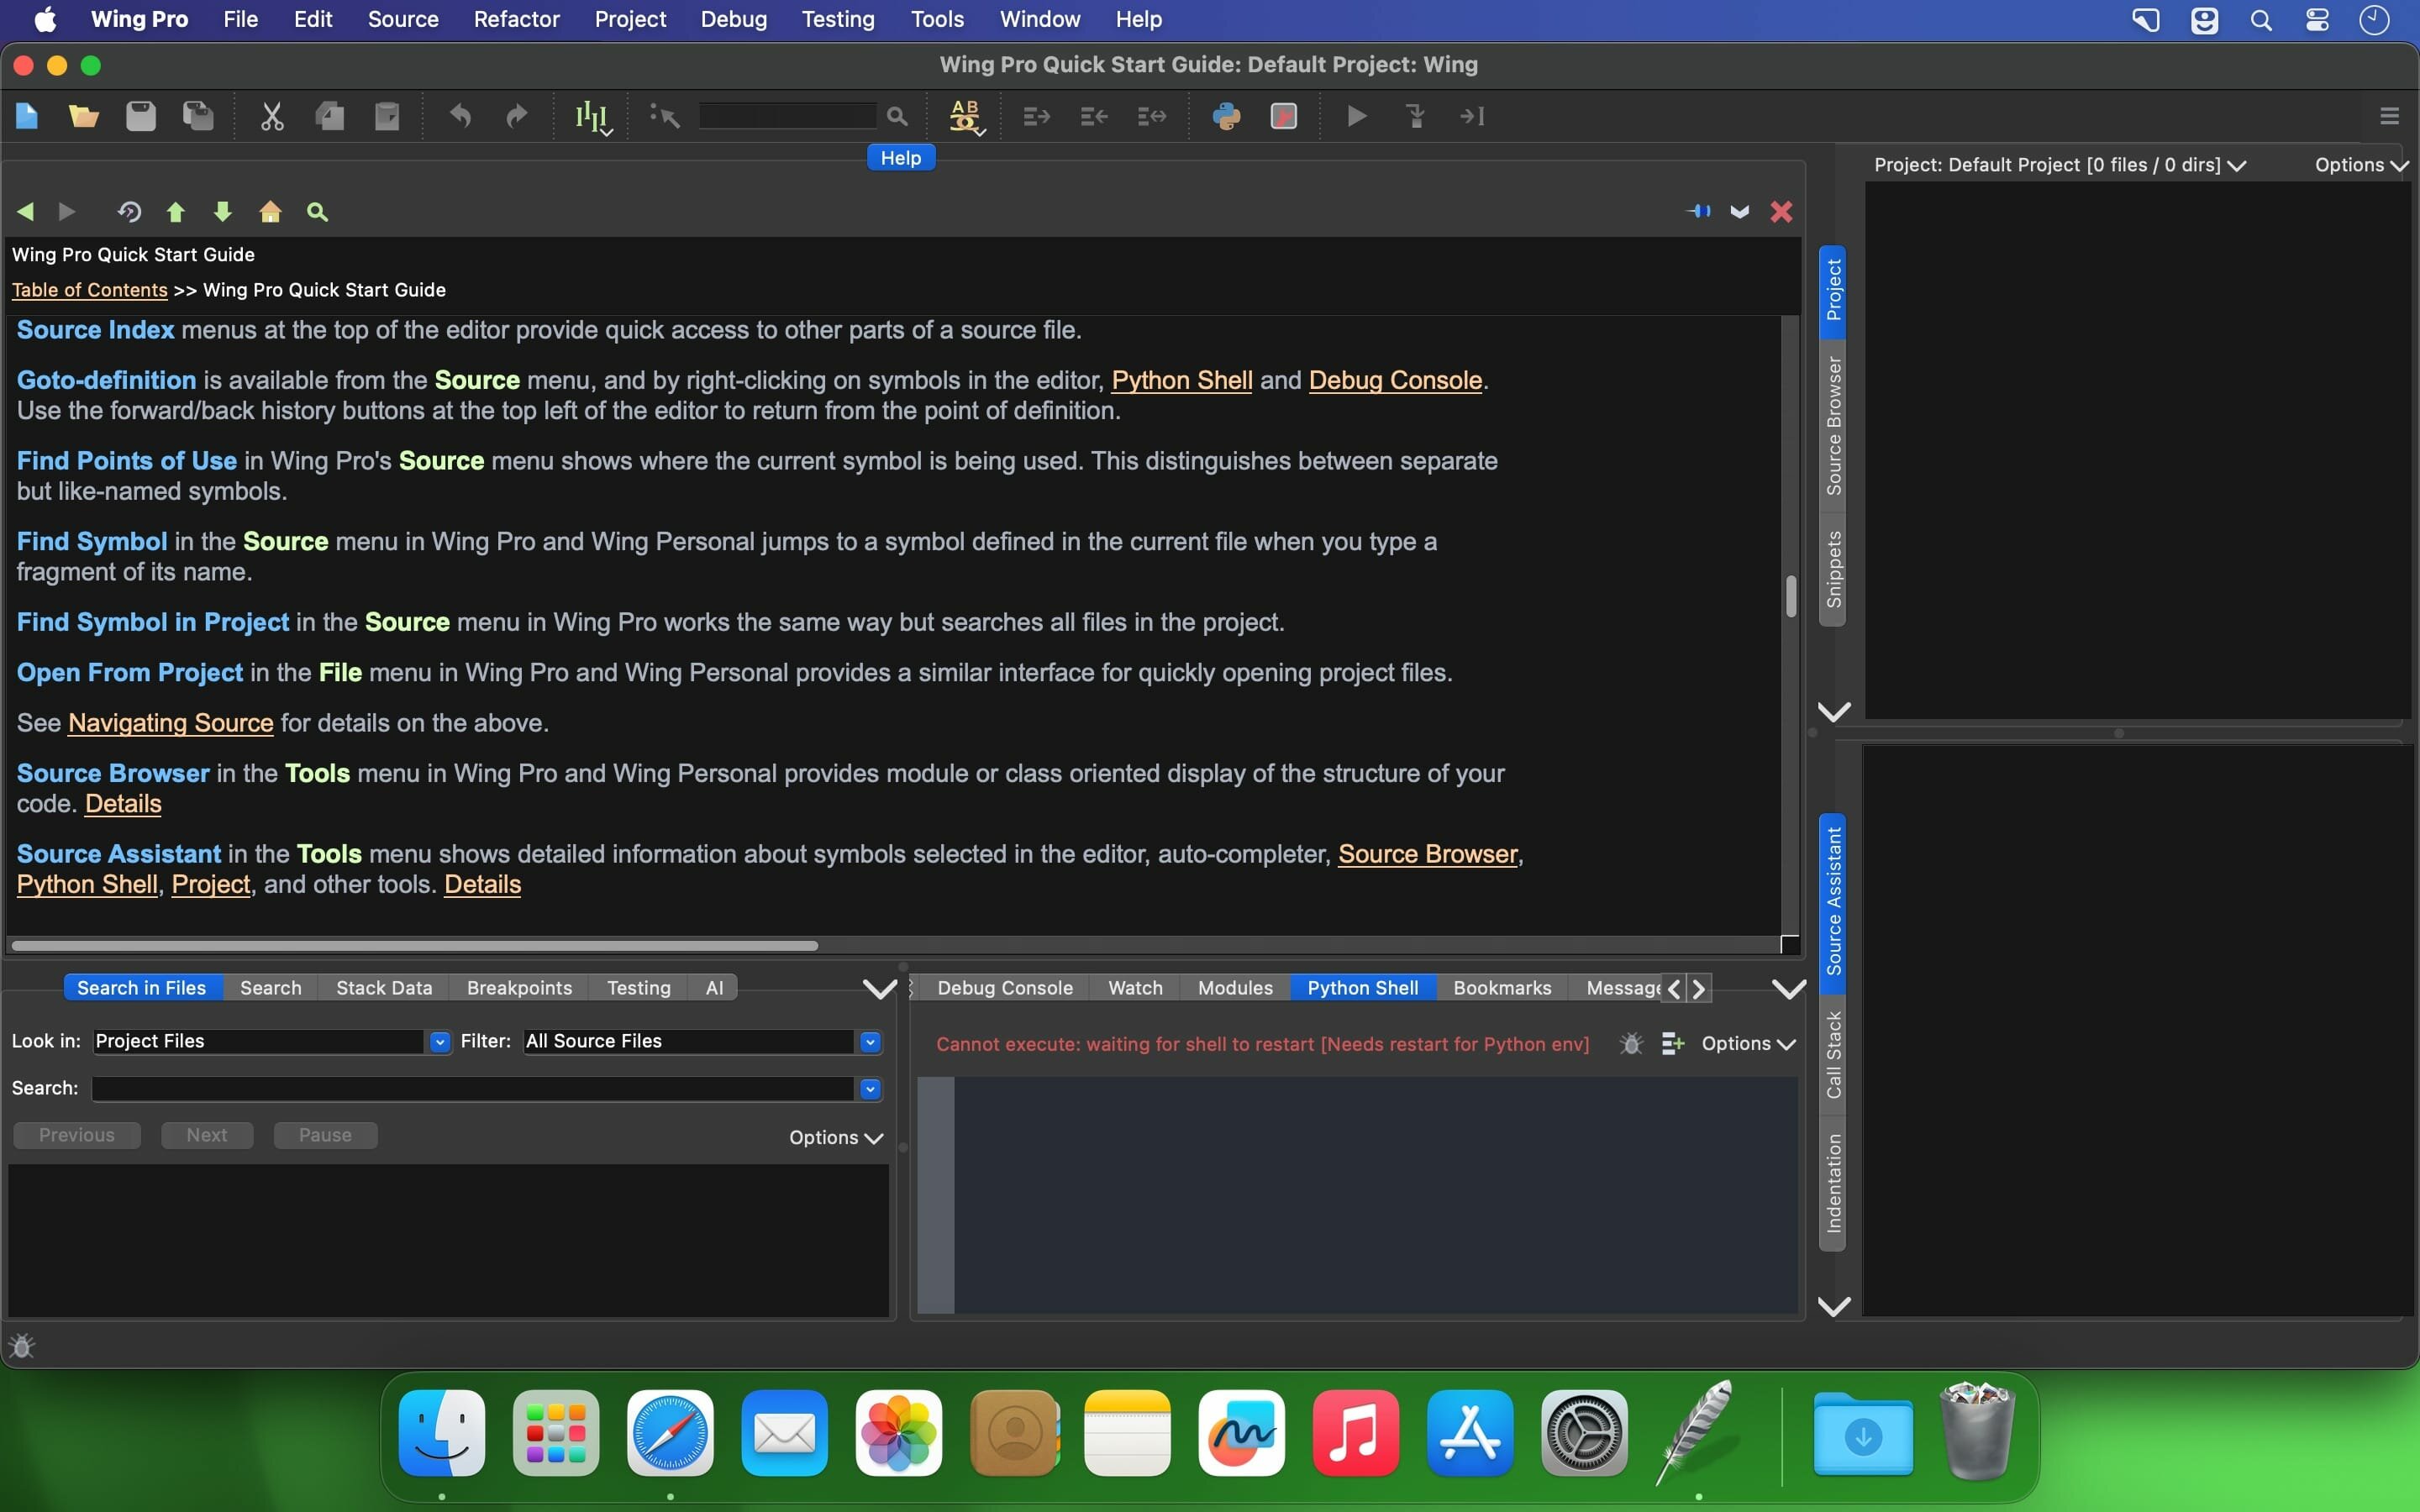The height and width of the screenshot is (1512, 2420).
Task: Open the Navigating Source link
Action: 170,723
